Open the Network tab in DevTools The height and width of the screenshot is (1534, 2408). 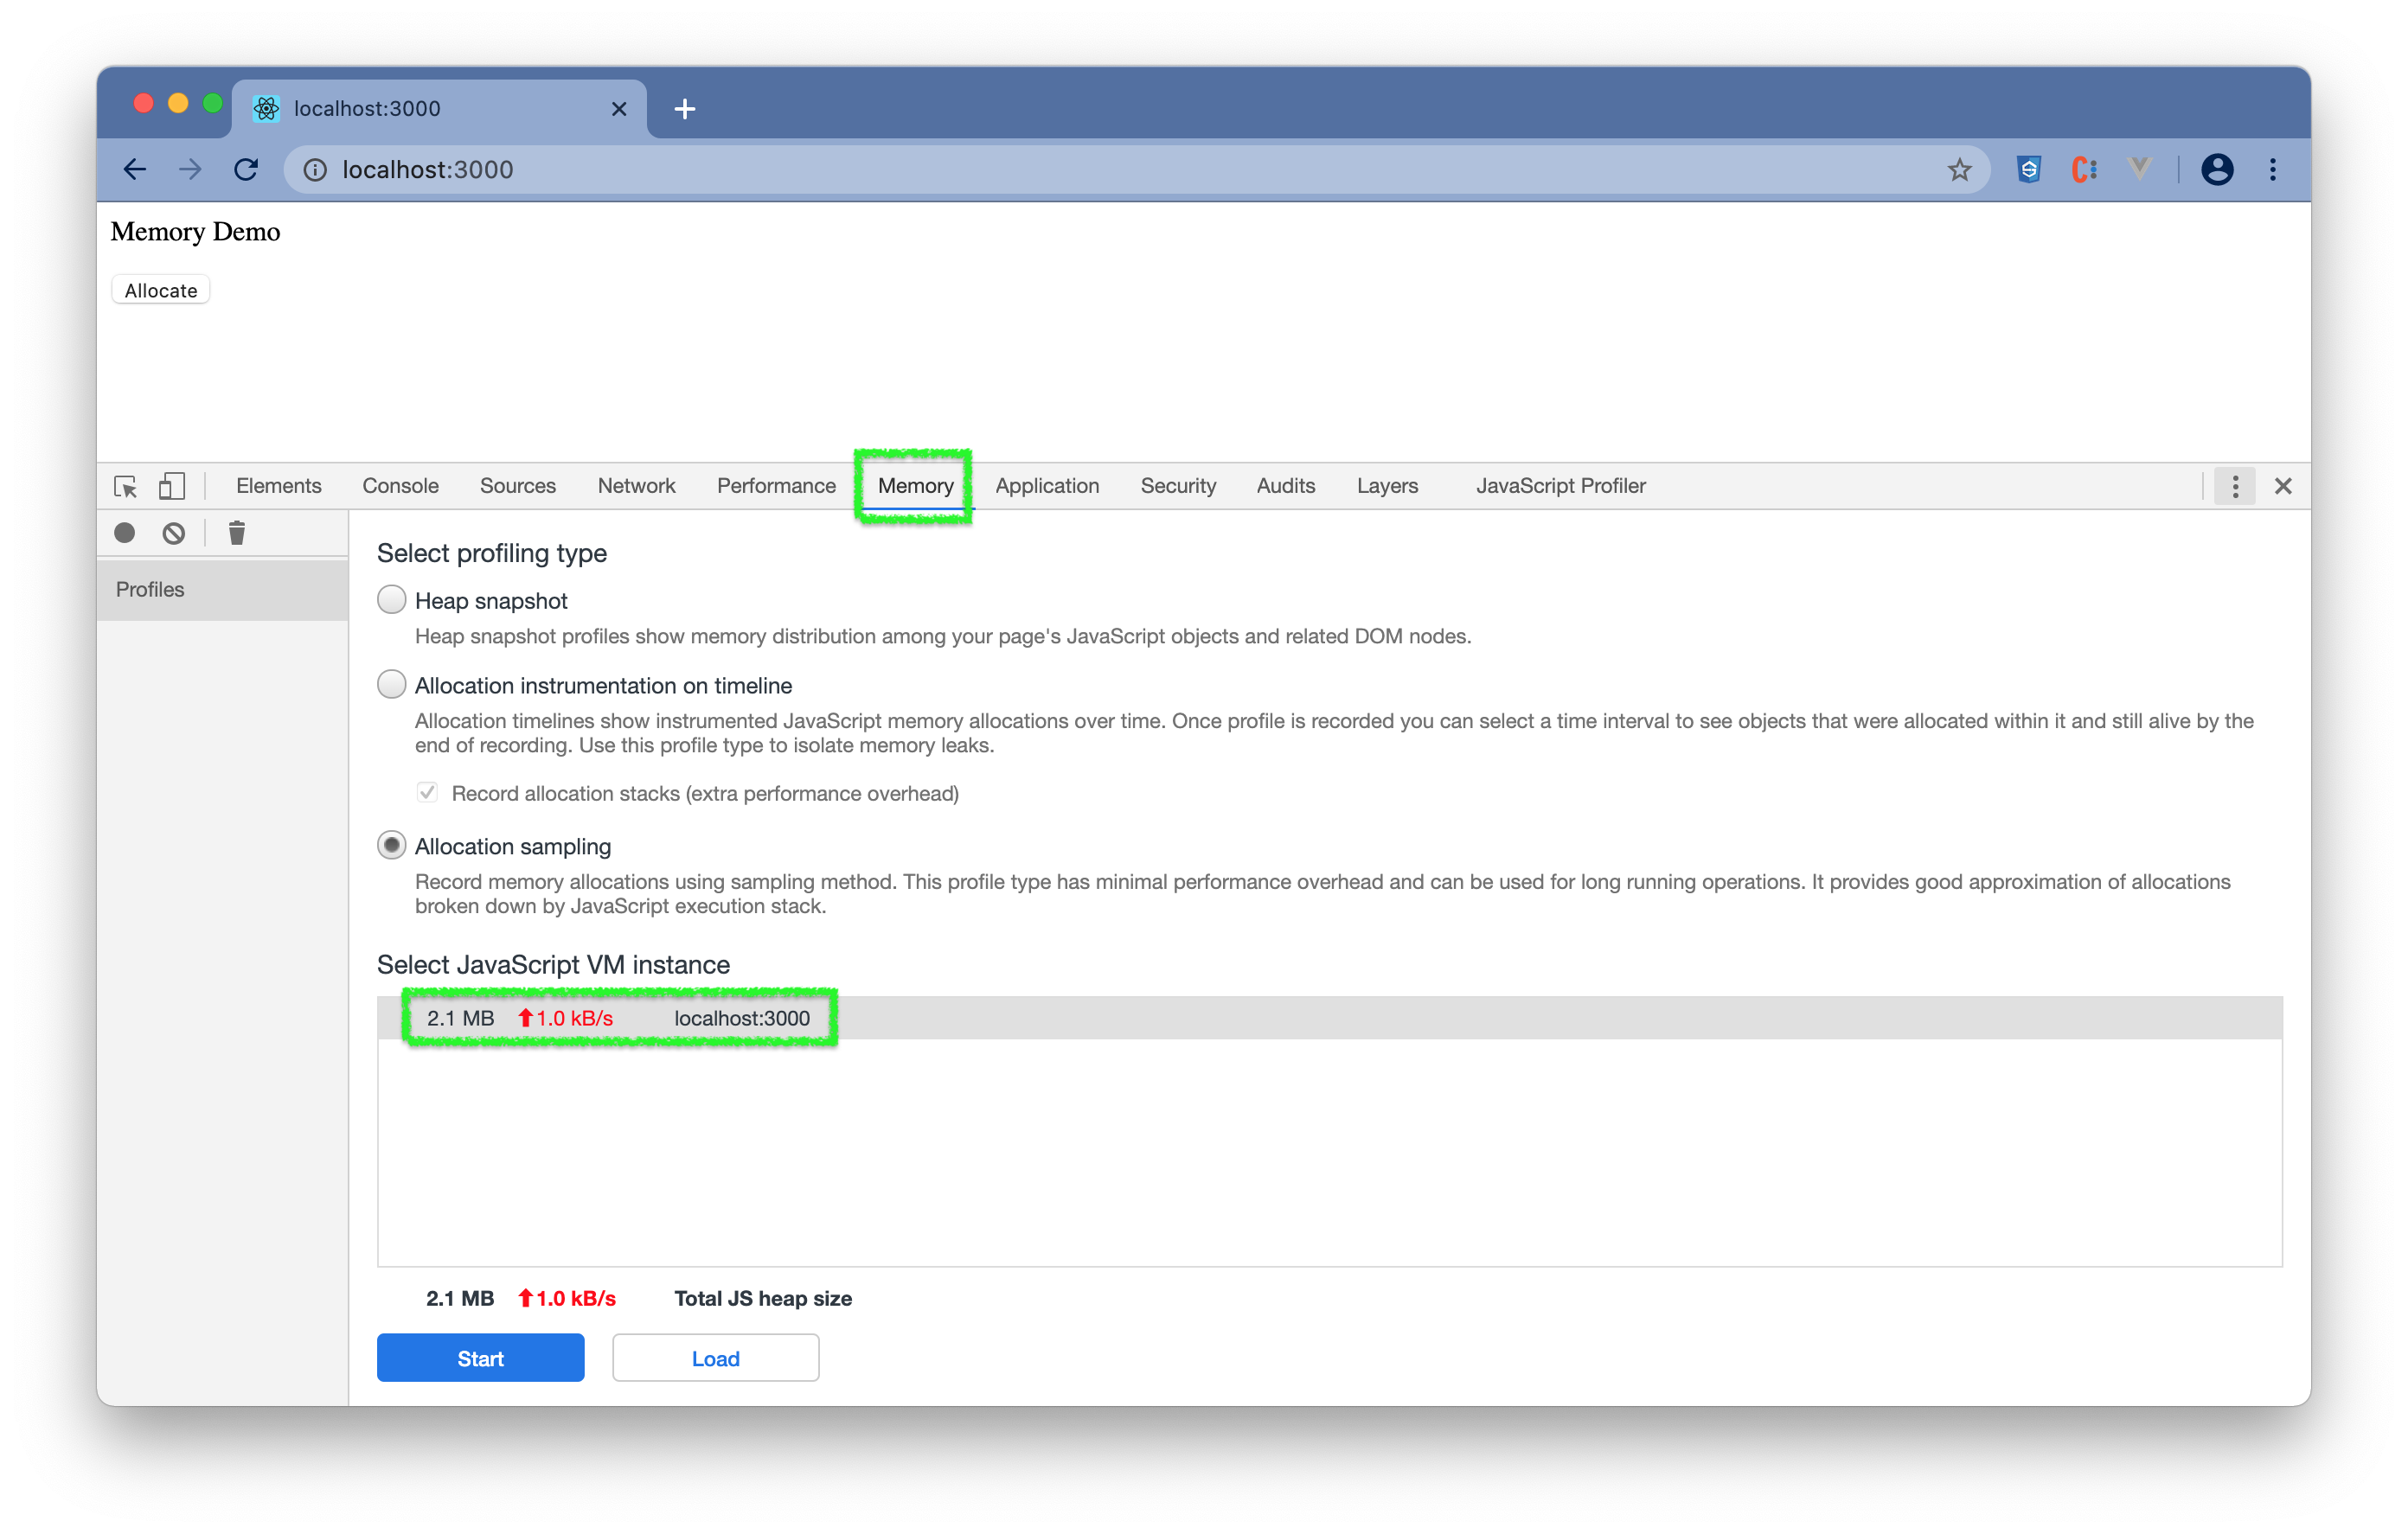[636, 486]
